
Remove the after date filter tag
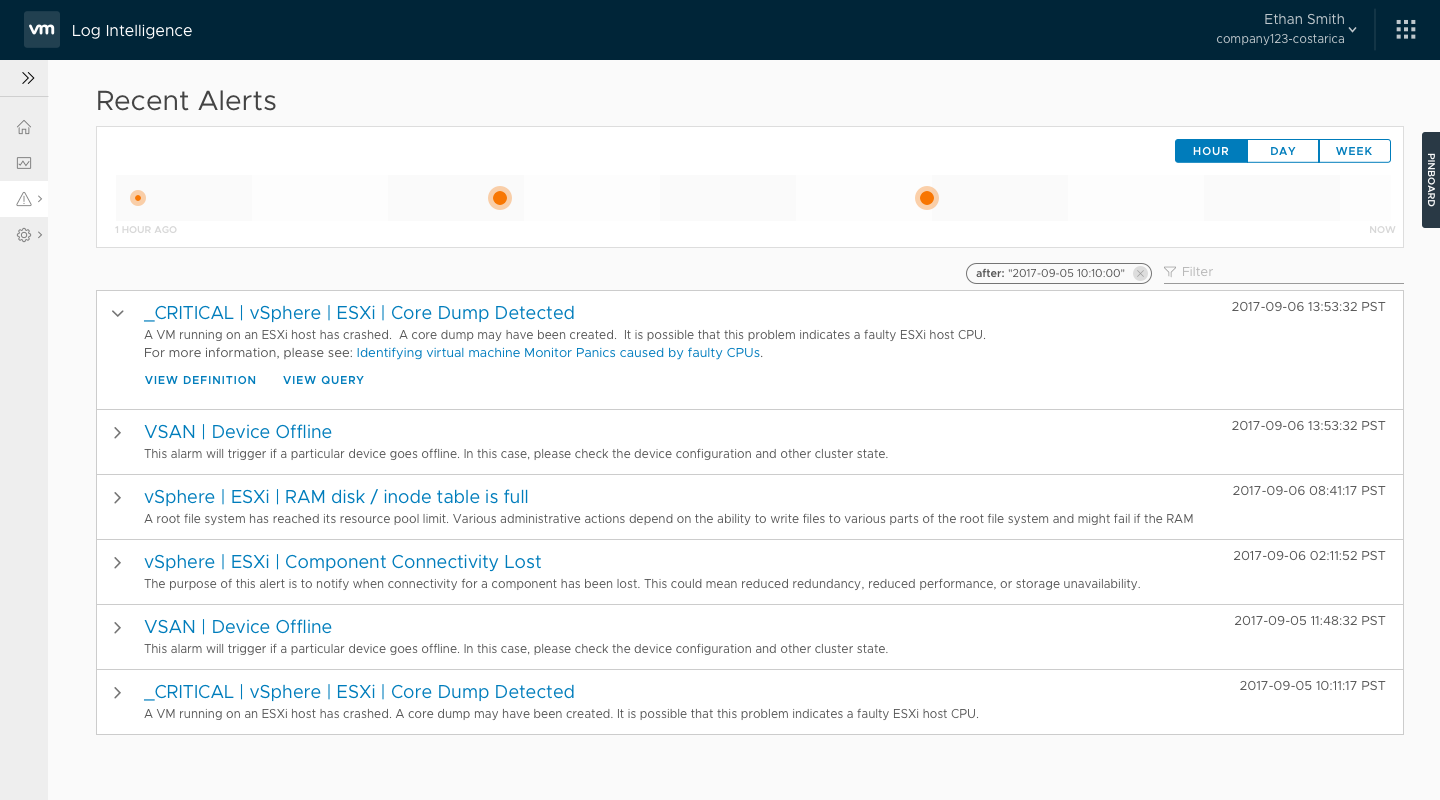pyautogui.click(x=1139, y=273)
